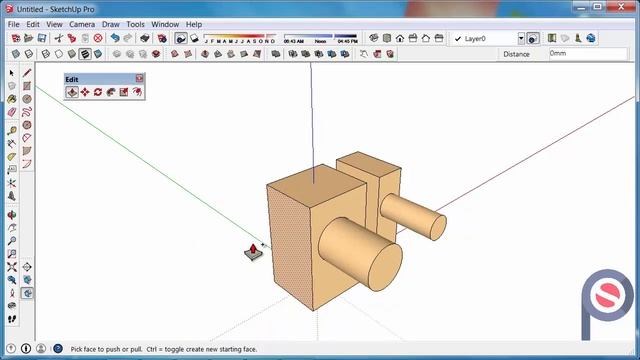Select the Orbit camera tool
This screenshot has height=360, width=640.
(x=11, y=215)
